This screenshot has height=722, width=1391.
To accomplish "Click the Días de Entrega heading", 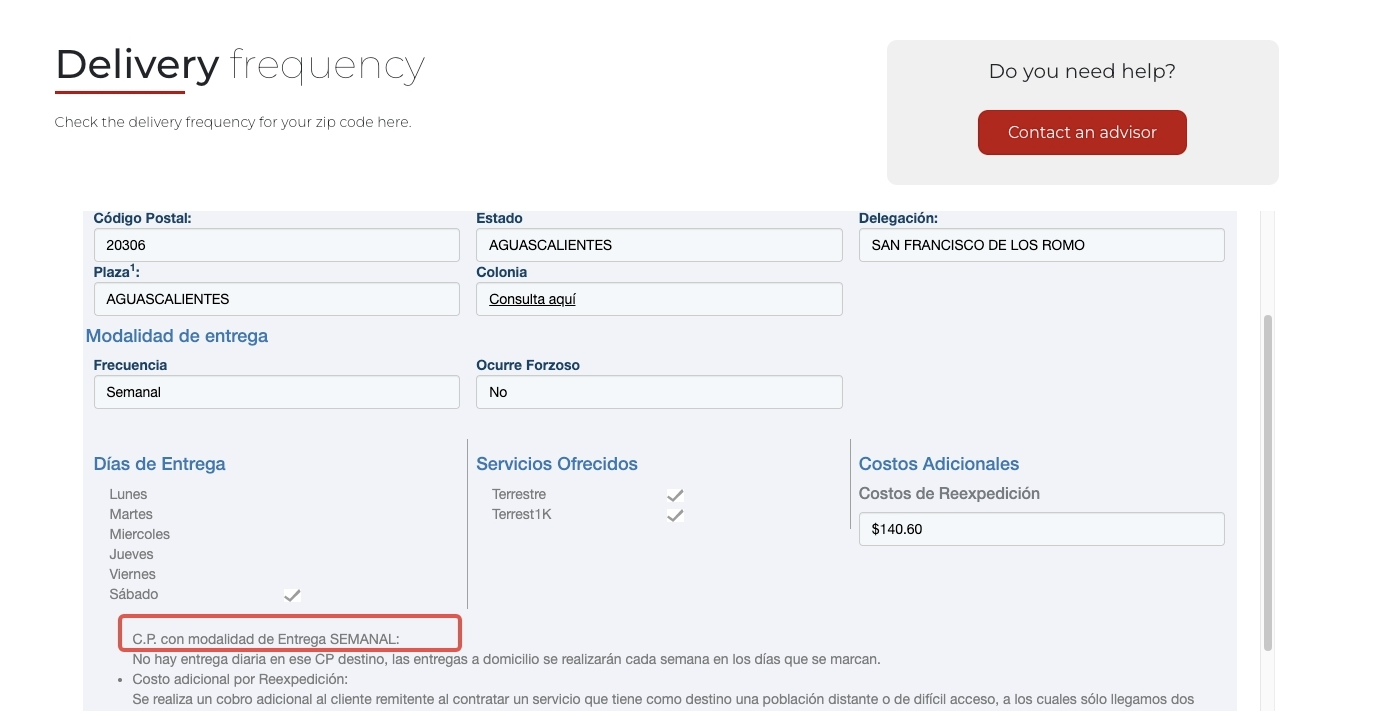I will pos(160,464).
